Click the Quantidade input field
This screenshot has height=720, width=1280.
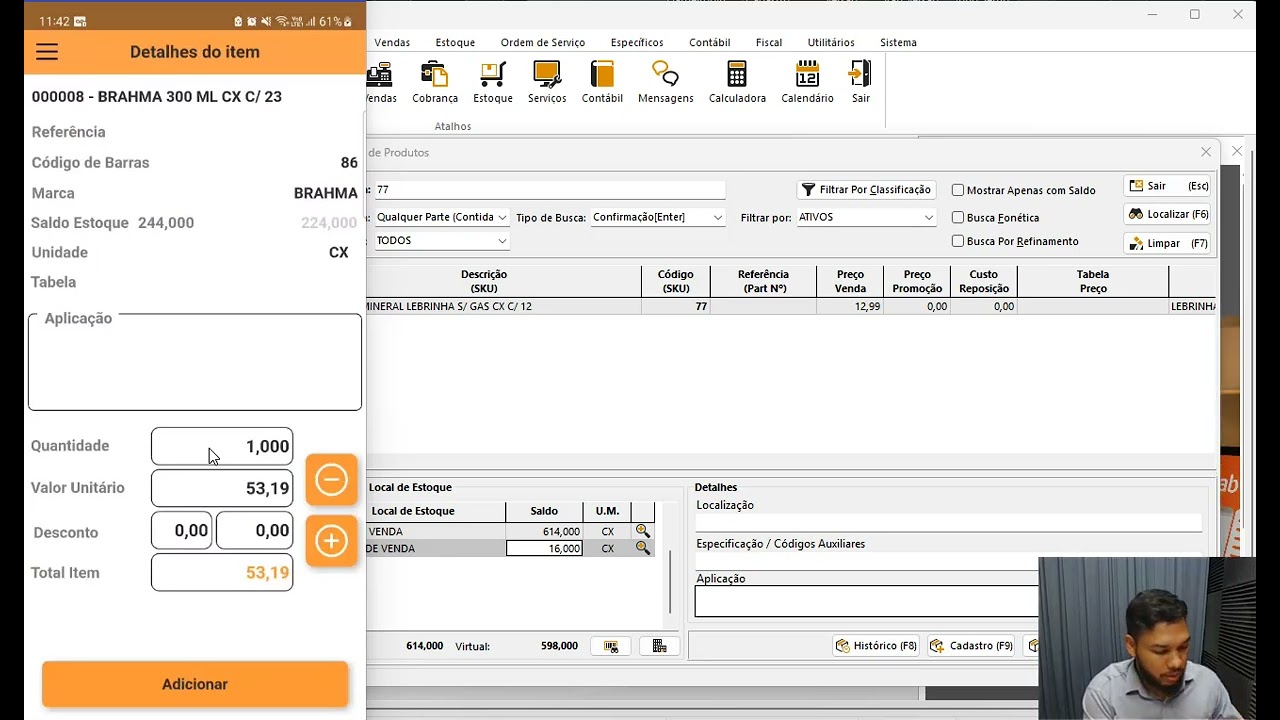pyautogui.click(x=222, y=446)
